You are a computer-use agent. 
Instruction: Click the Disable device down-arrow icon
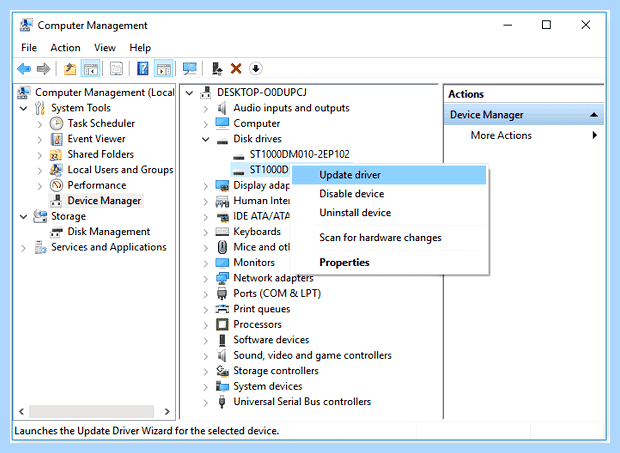[x=256, y=69]
